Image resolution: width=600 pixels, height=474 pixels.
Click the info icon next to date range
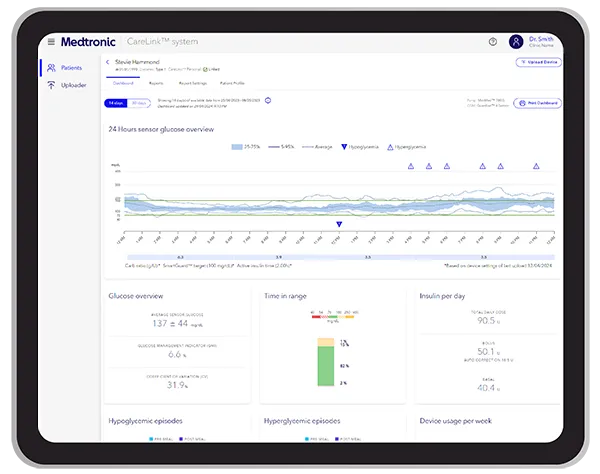(268, 101)
